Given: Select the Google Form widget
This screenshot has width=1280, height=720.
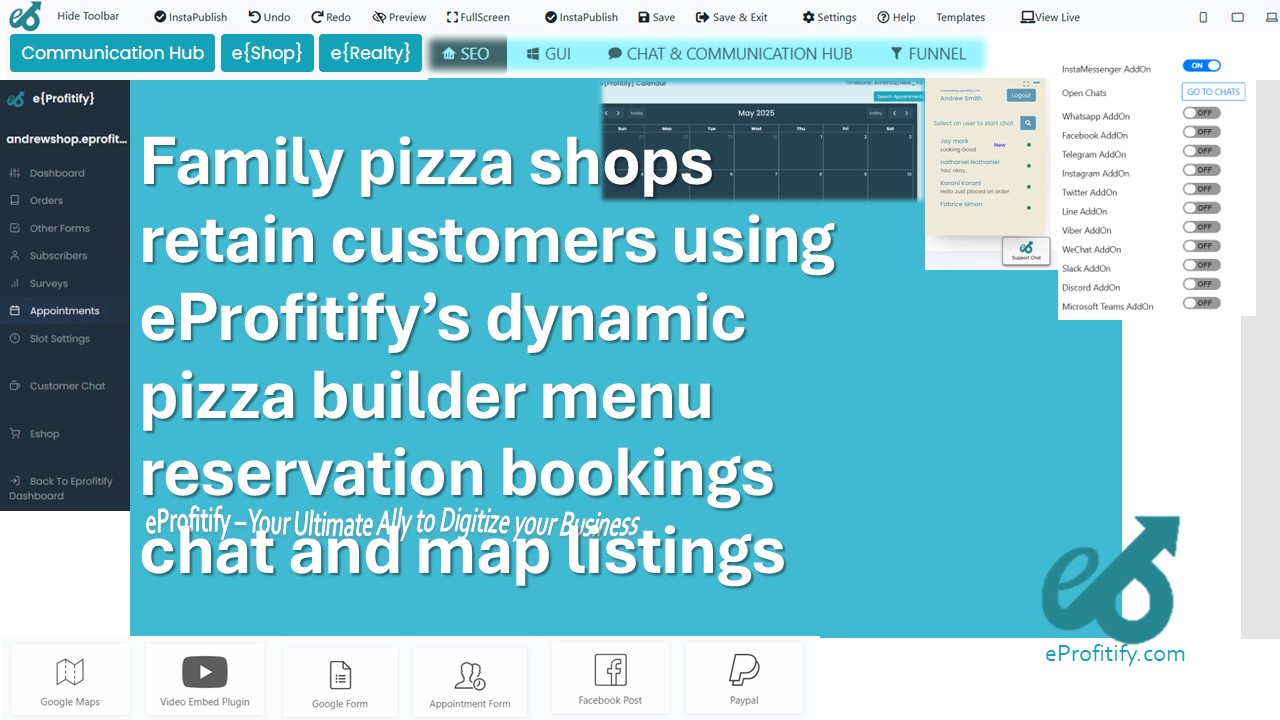Looking at the screenshot, I should tap(340, 683).
